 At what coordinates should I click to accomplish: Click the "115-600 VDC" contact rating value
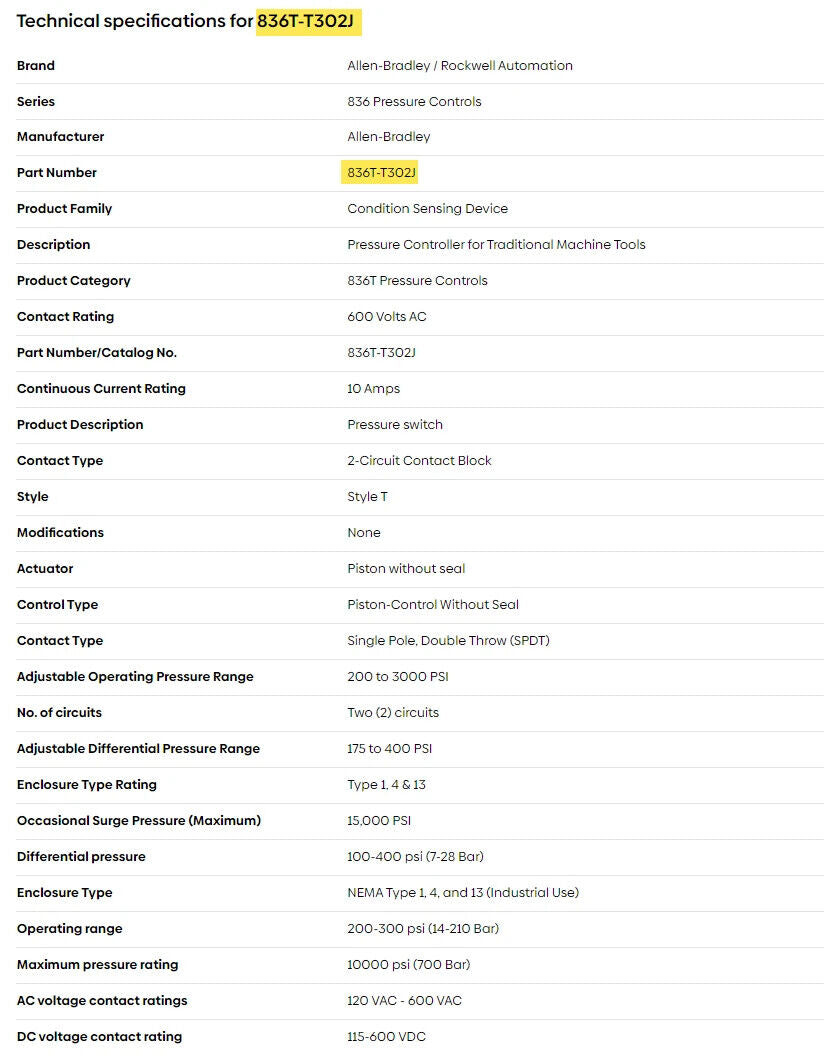pyautogui.click(x=386, y=1037)
